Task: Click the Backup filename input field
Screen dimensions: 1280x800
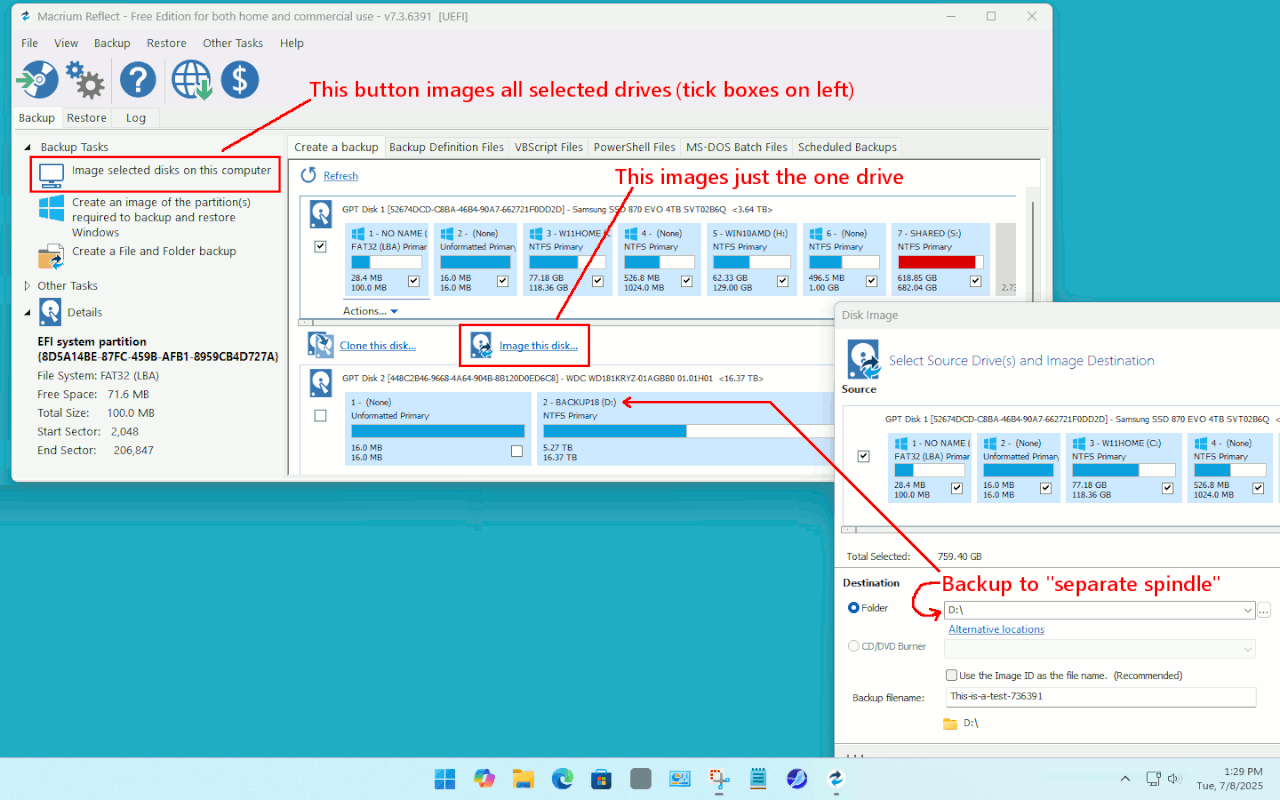Action: coord(1100,696)
